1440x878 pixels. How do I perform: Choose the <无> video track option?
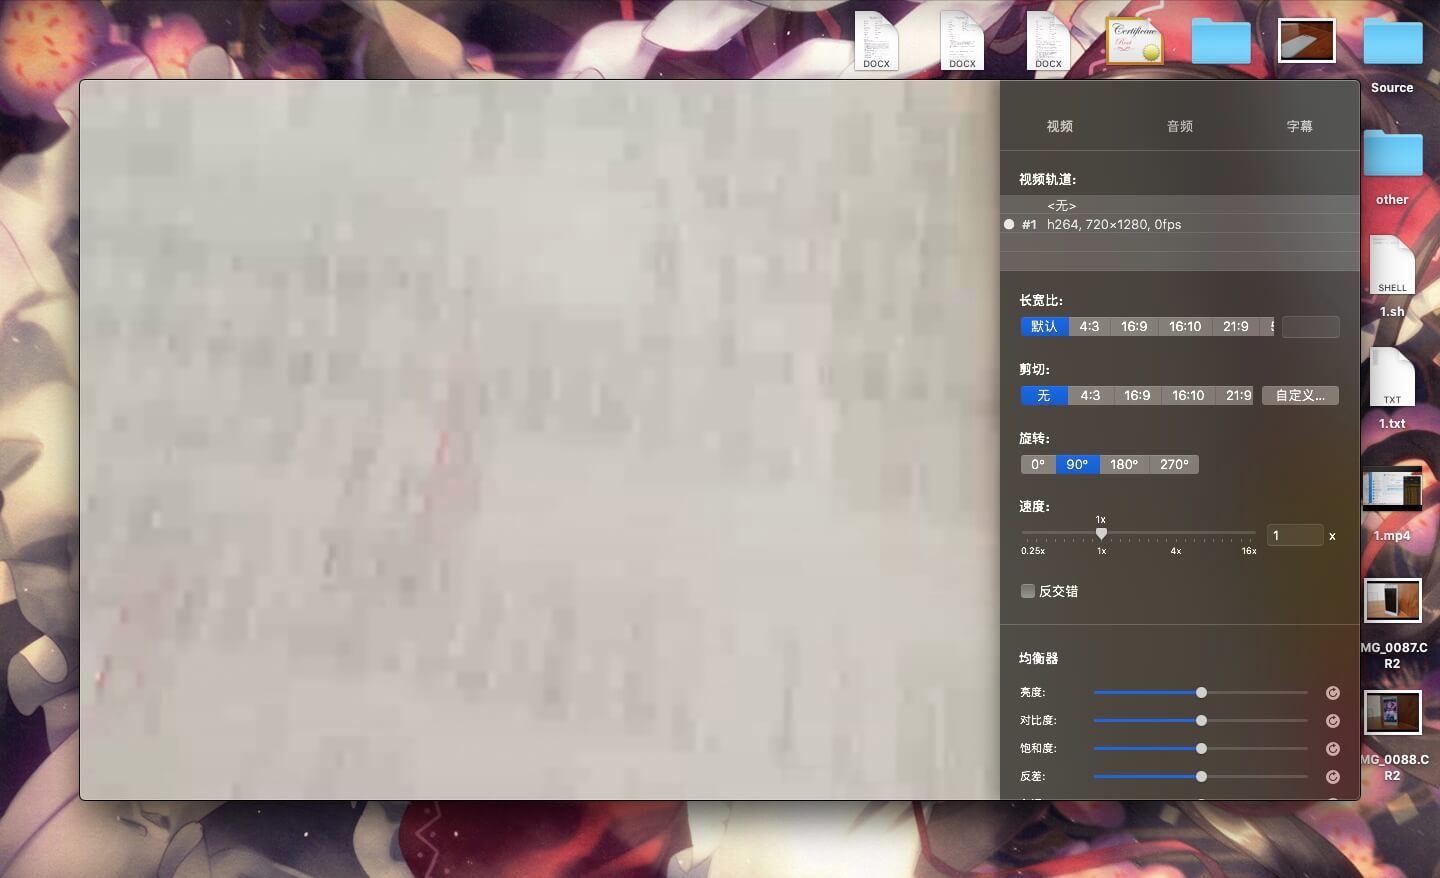point(1062,205)
